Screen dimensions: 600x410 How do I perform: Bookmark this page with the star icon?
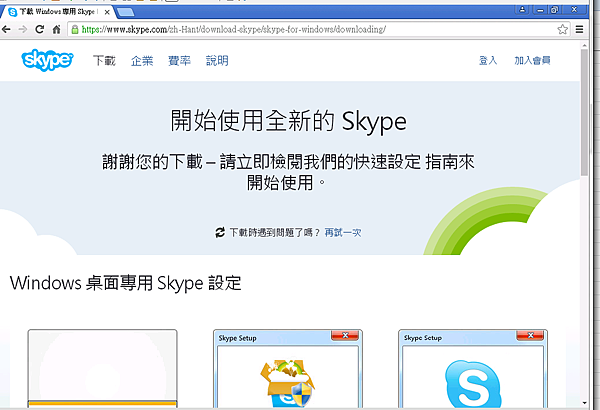[562, 29]
